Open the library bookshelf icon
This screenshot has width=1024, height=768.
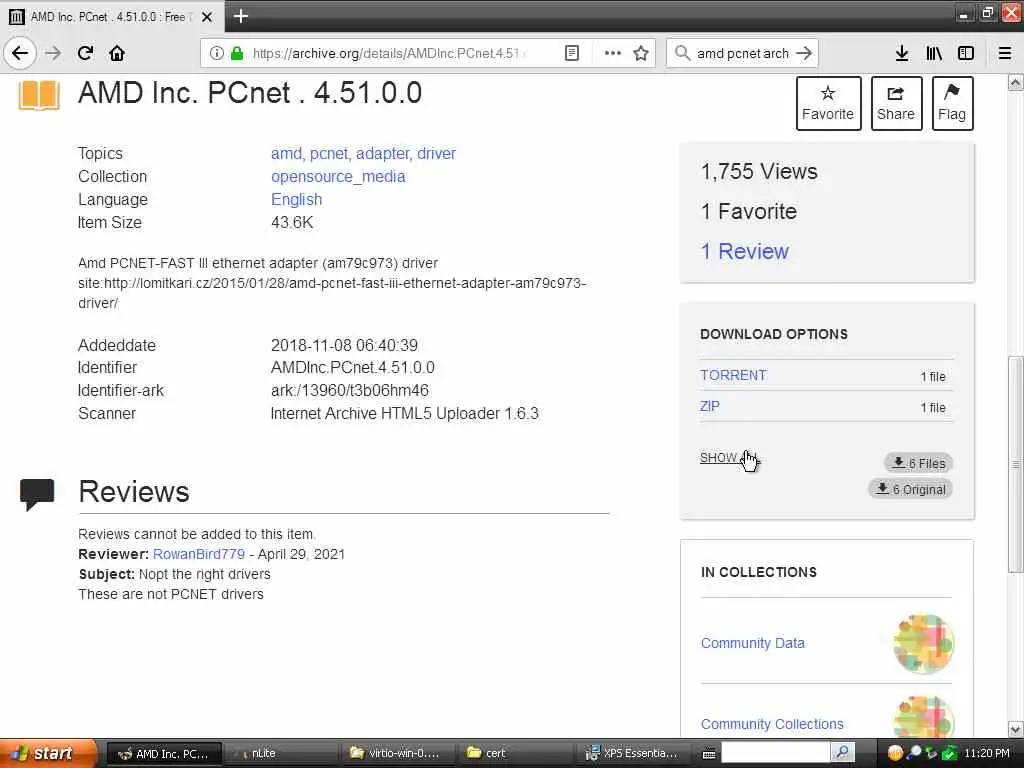[934, 54]
